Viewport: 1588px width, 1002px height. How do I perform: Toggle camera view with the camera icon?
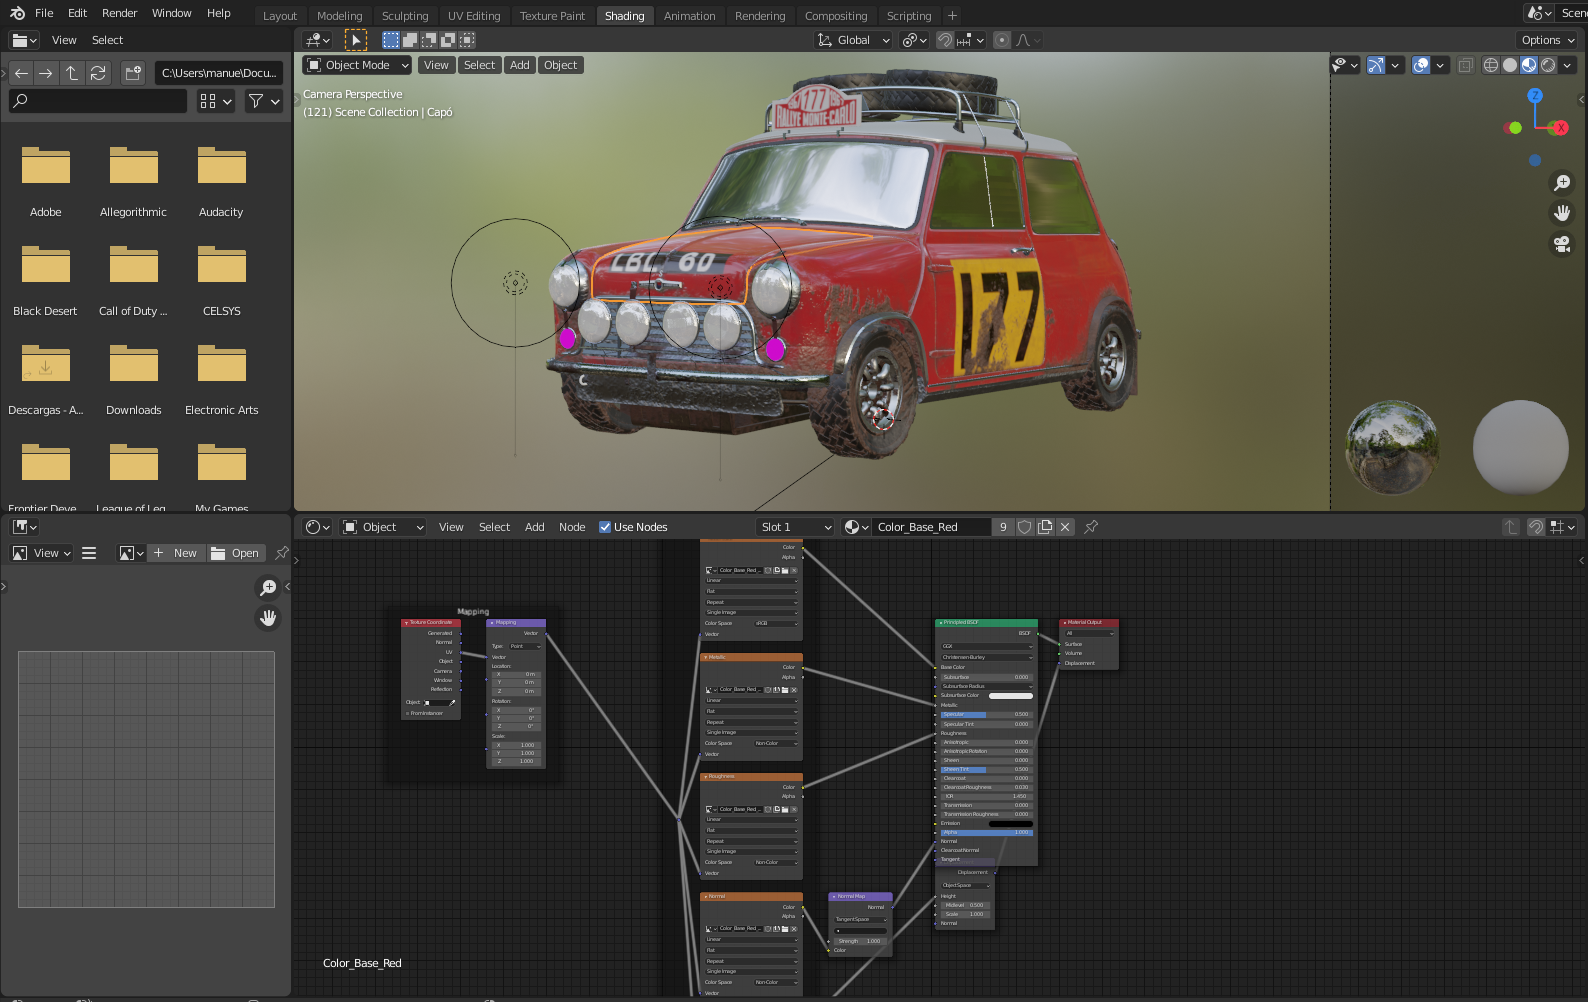point(1561,244)
